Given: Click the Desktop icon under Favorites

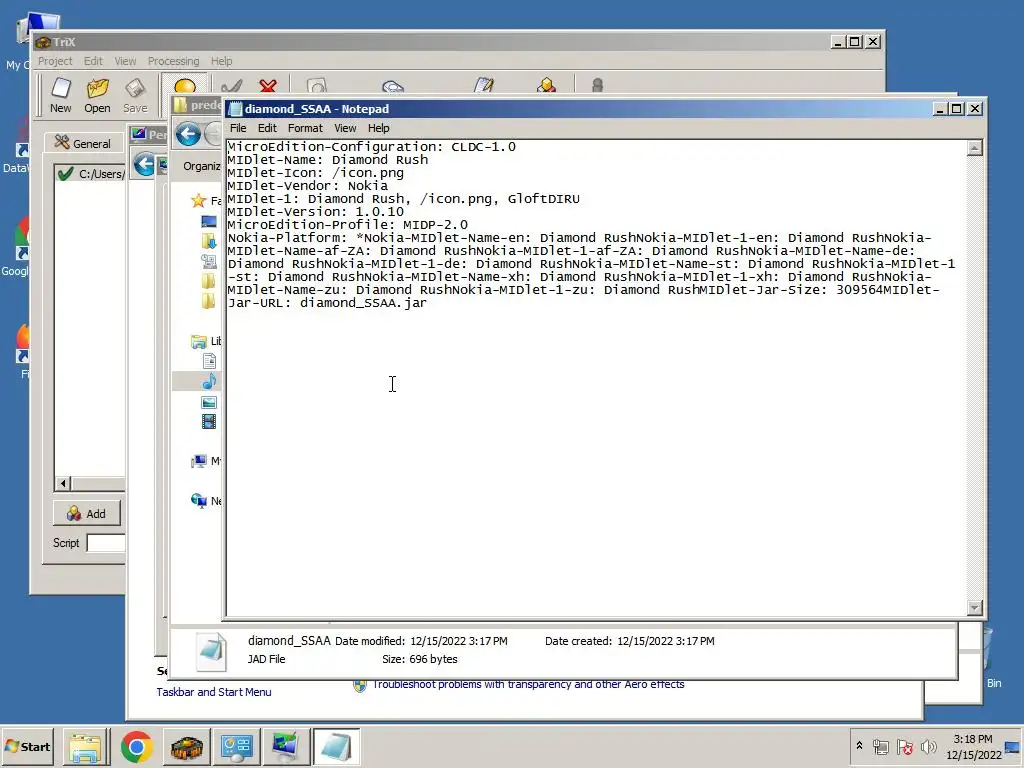Looking at the screenshot, I should click(208, 222).
